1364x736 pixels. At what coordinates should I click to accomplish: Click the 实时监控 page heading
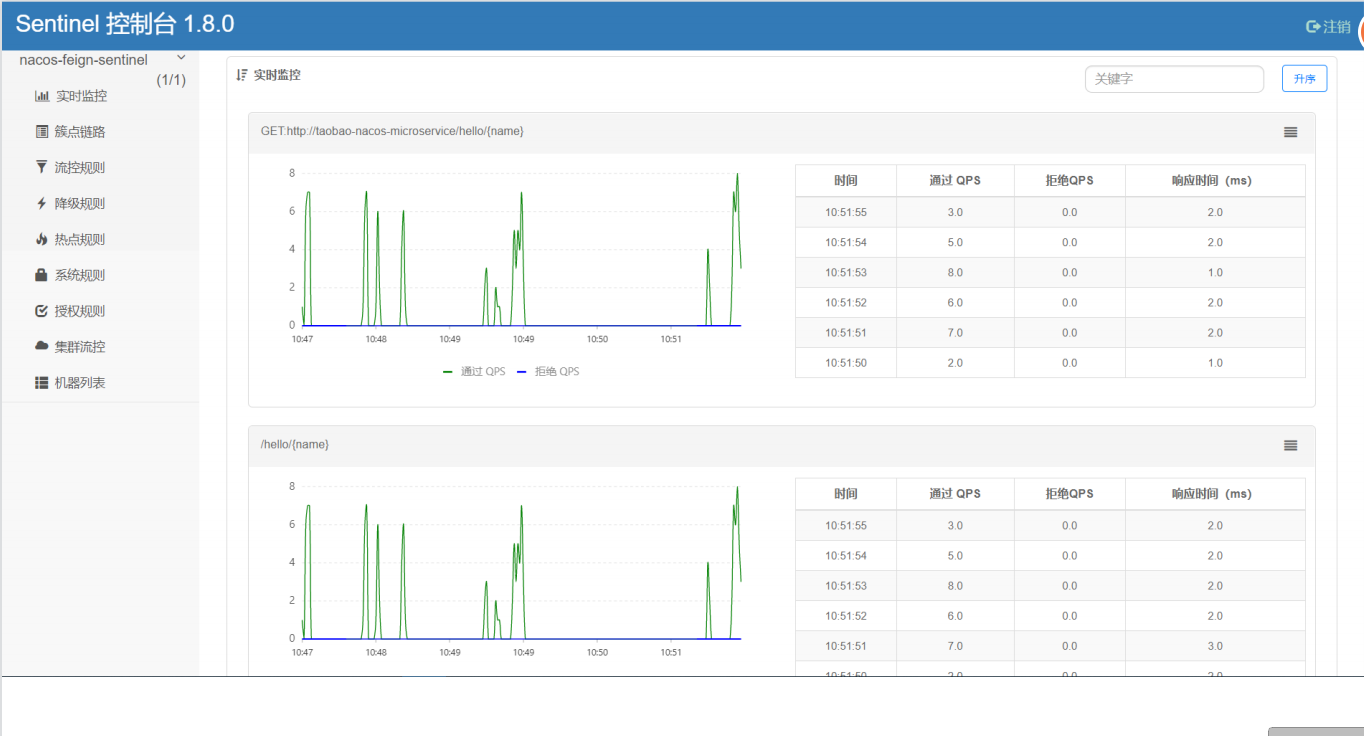(277, 75)
